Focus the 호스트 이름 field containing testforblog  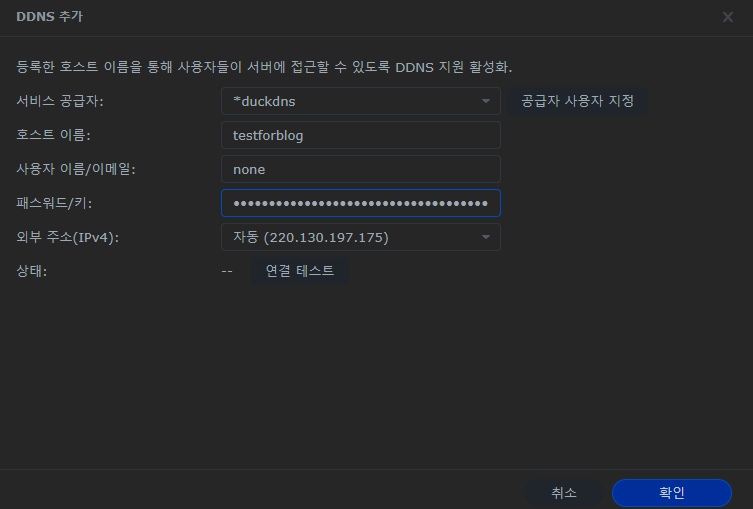pyautogui.click(x=360, y=135)
